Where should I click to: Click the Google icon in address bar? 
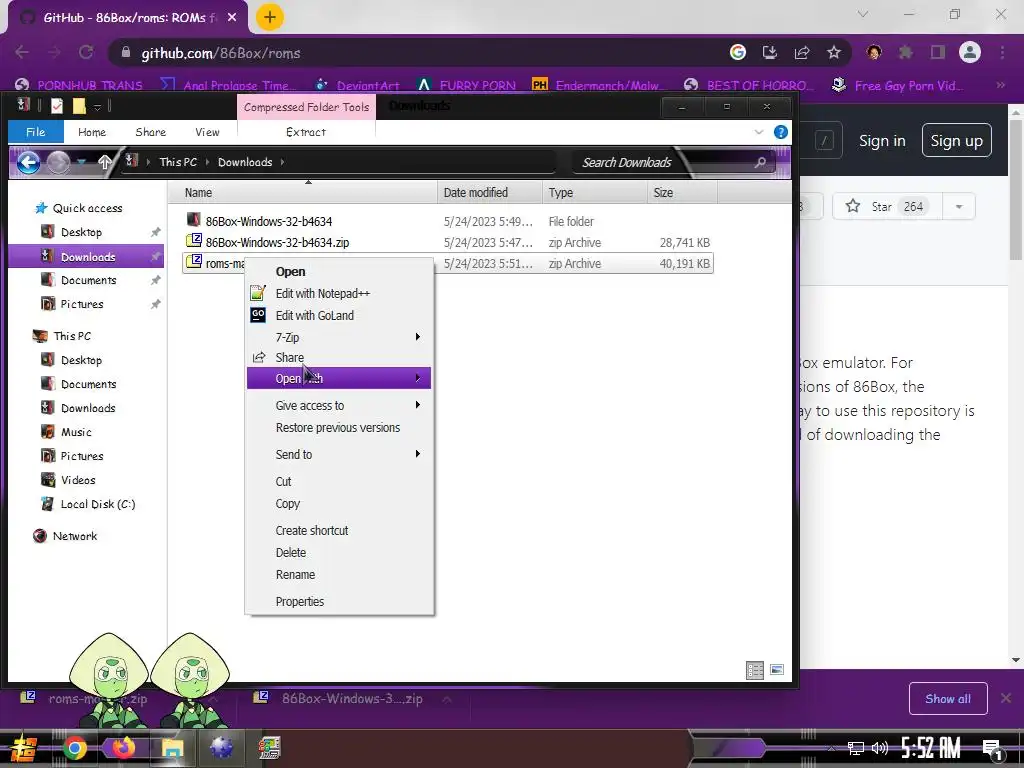[738, 53]
